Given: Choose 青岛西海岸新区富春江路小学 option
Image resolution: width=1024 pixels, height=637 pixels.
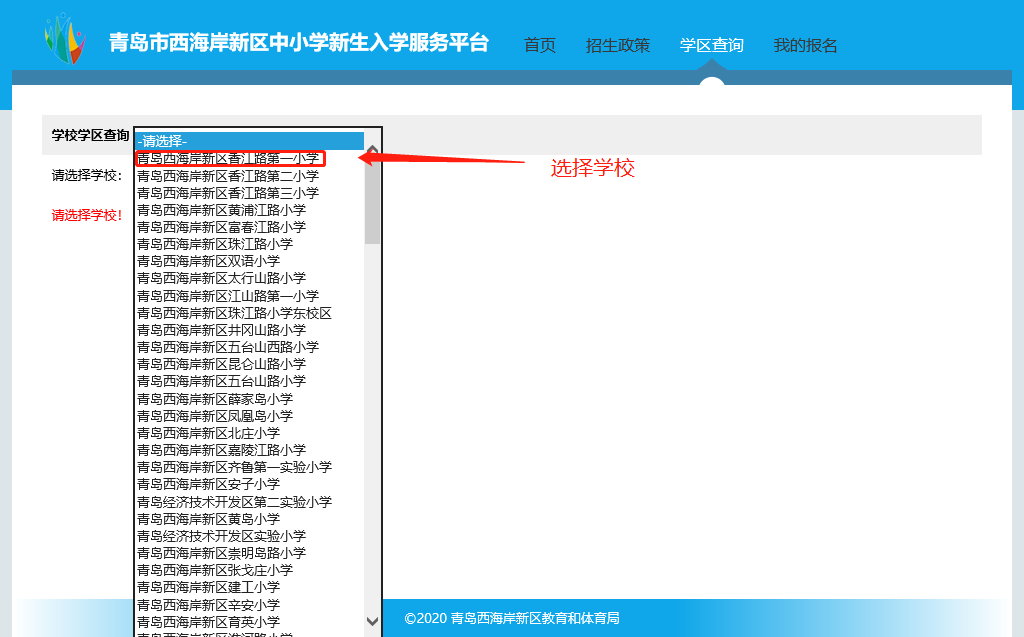Looking at the screenshot, I should [x=249, y=227].
